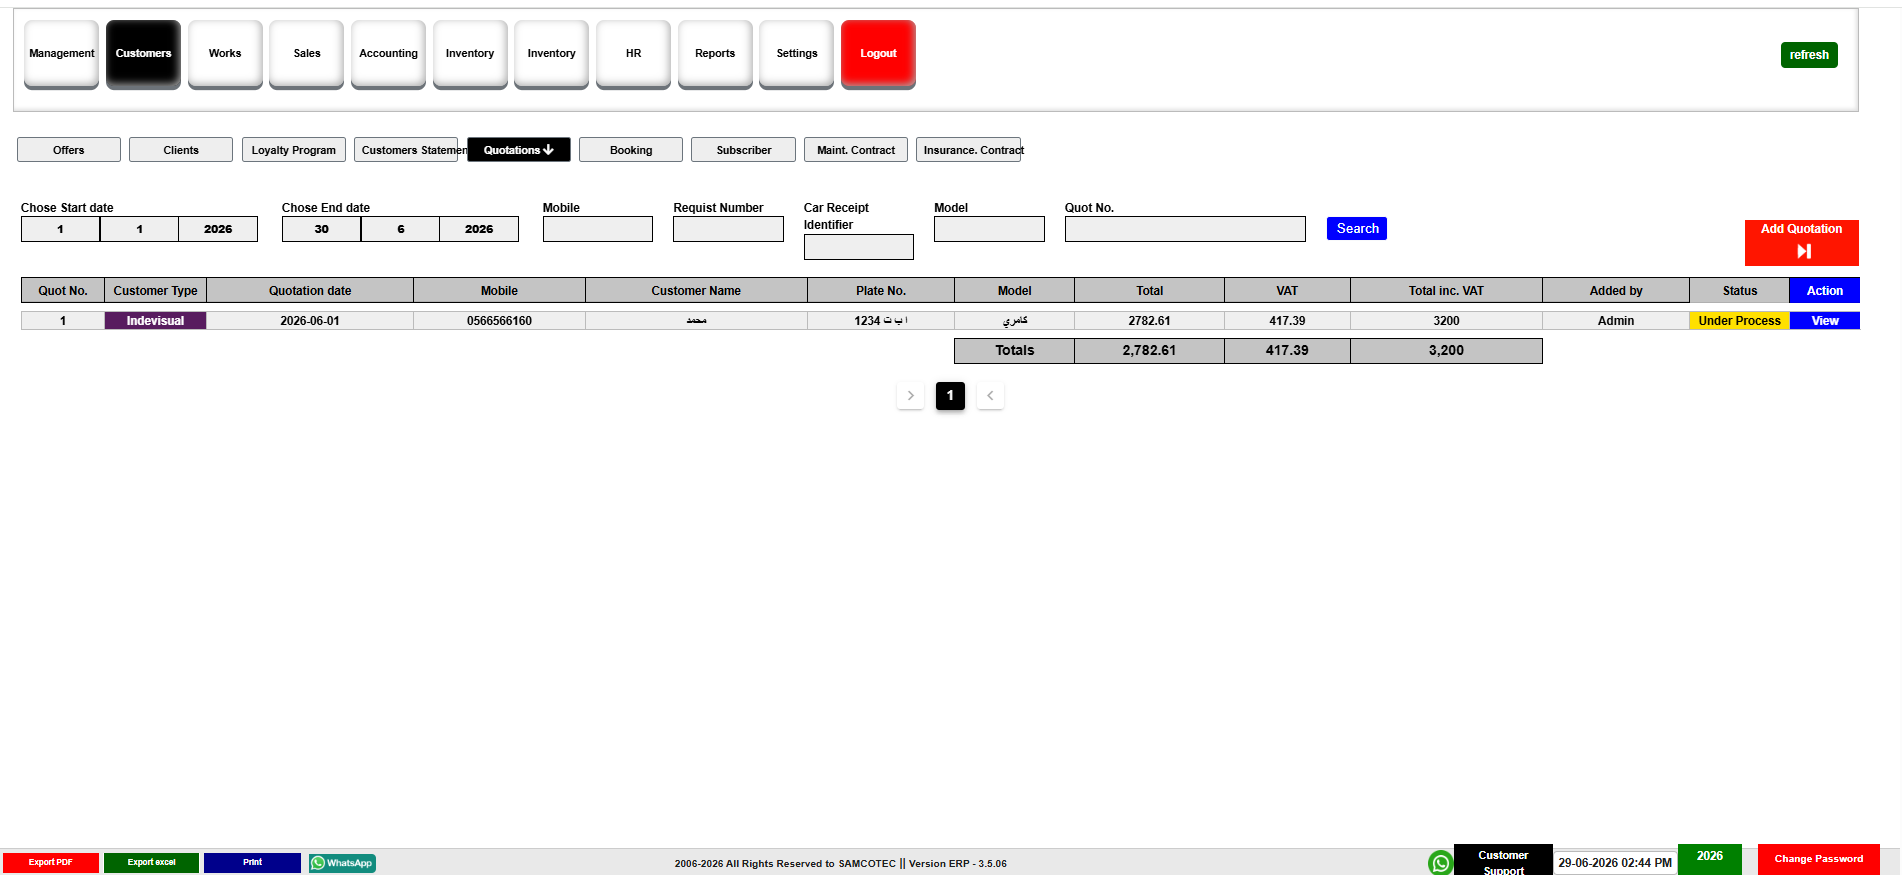Click the Admin cell in row 1

[1616, 321]
